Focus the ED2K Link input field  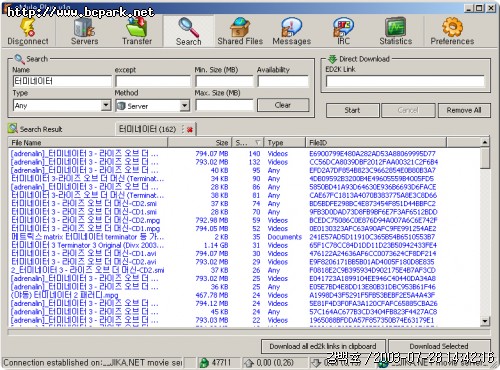[405, 81]
